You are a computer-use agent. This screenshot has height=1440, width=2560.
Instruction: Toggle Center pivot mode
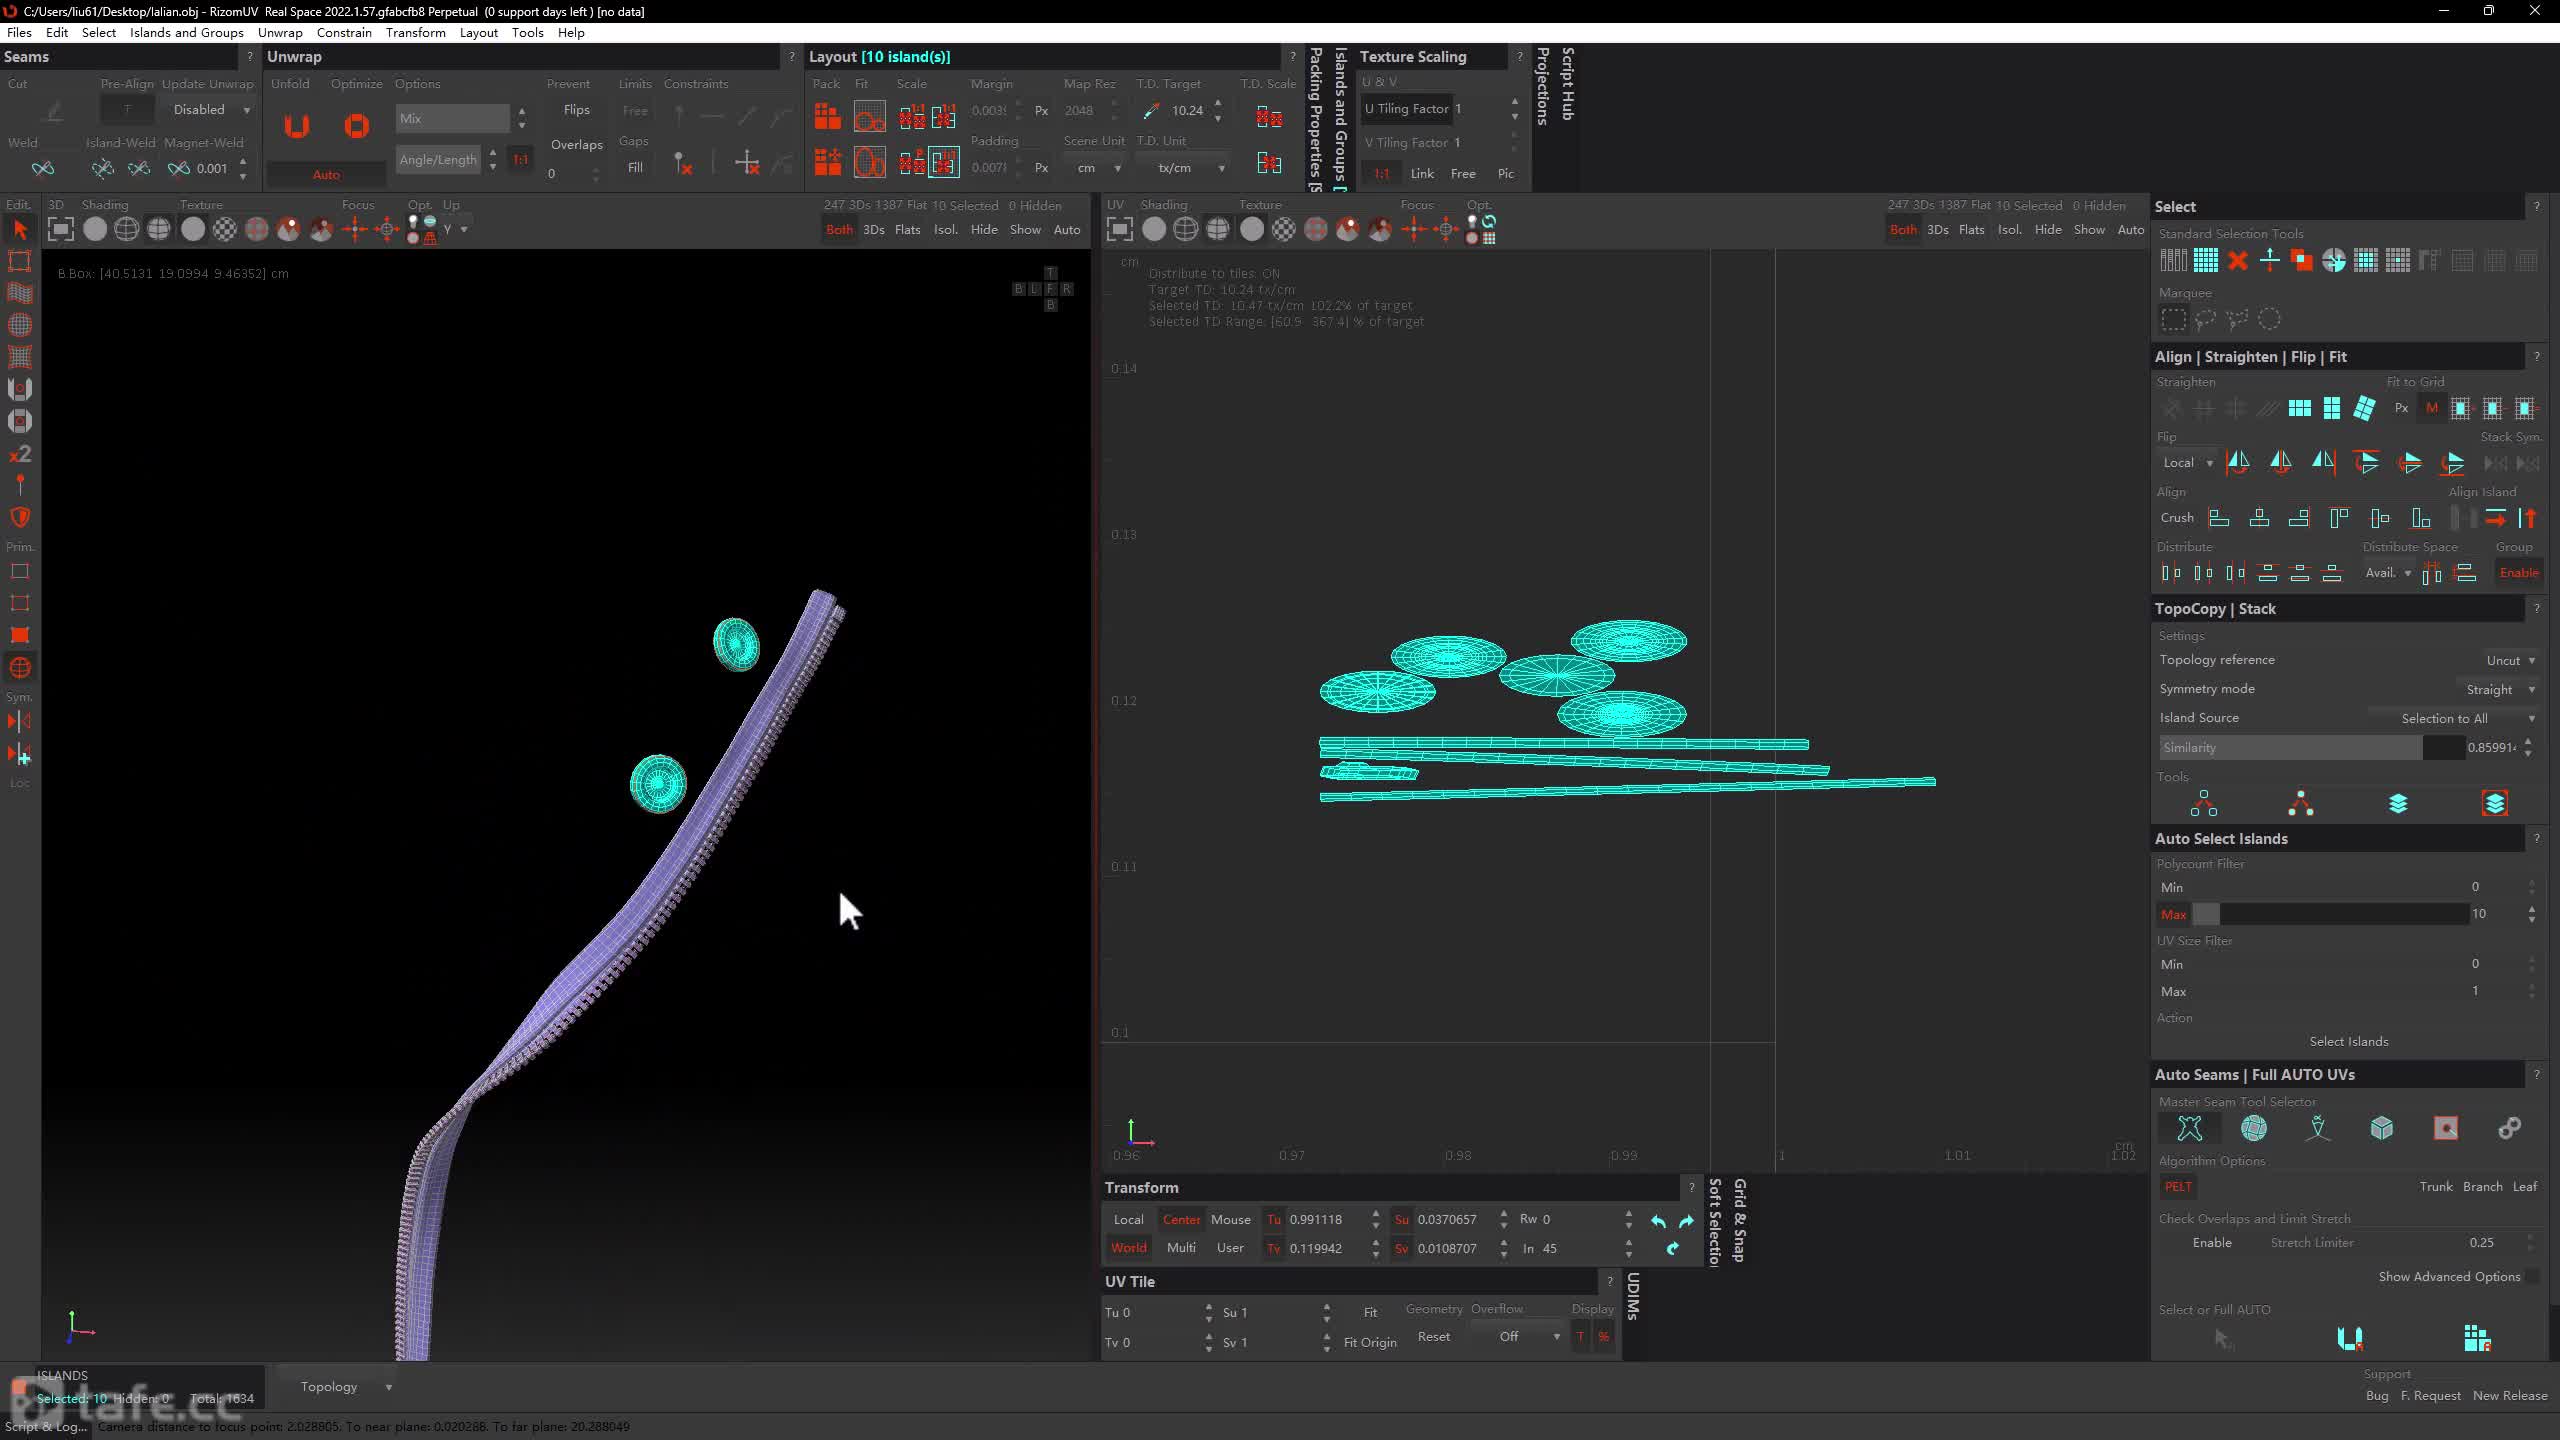1181,1219
